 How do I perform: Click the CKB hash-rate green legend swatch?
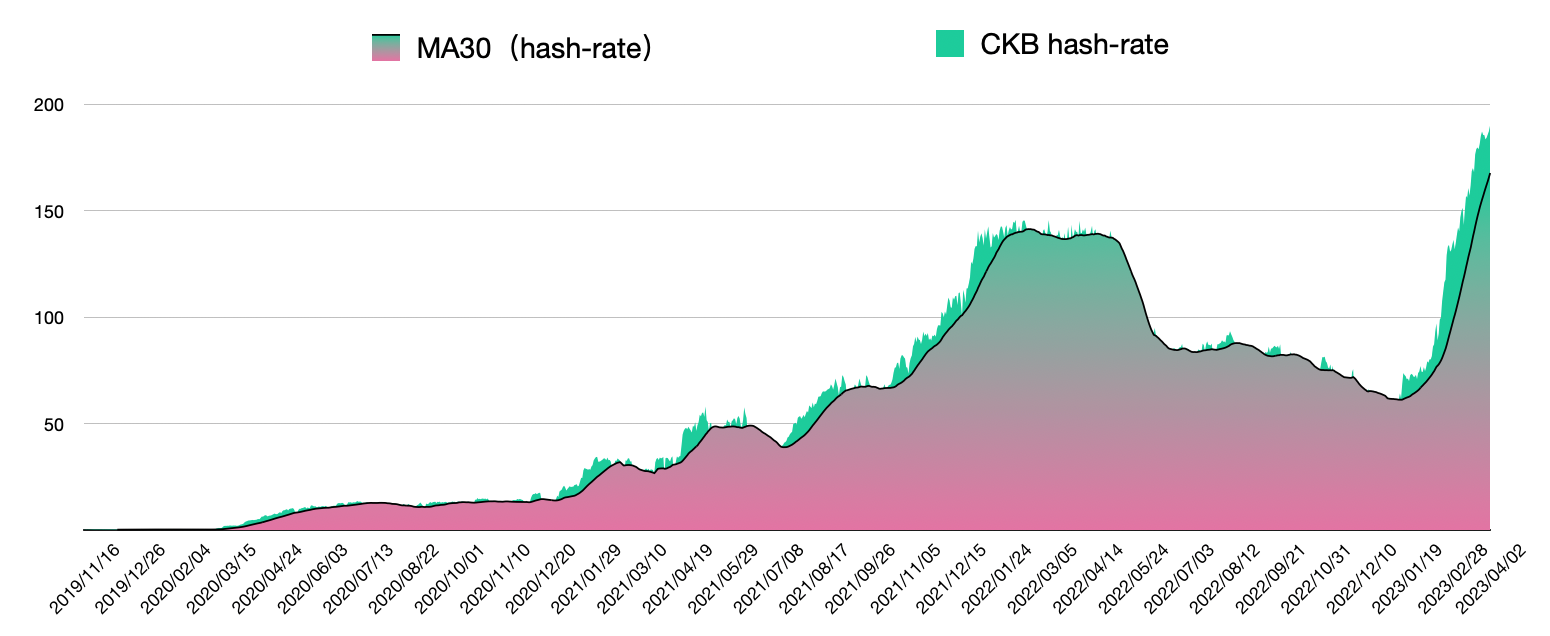pos(950,43)
